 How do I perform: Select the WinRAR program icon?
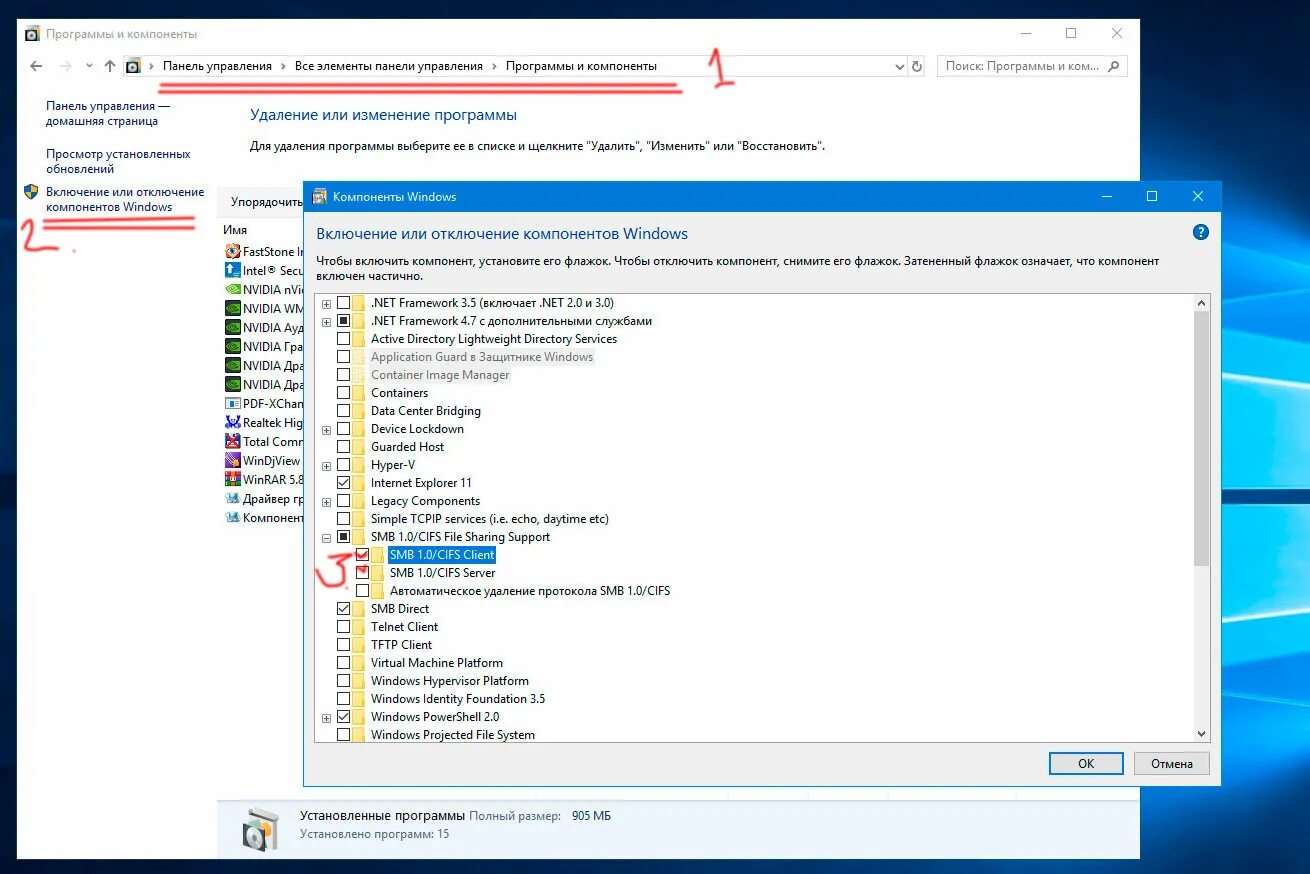tap(233, 480)
